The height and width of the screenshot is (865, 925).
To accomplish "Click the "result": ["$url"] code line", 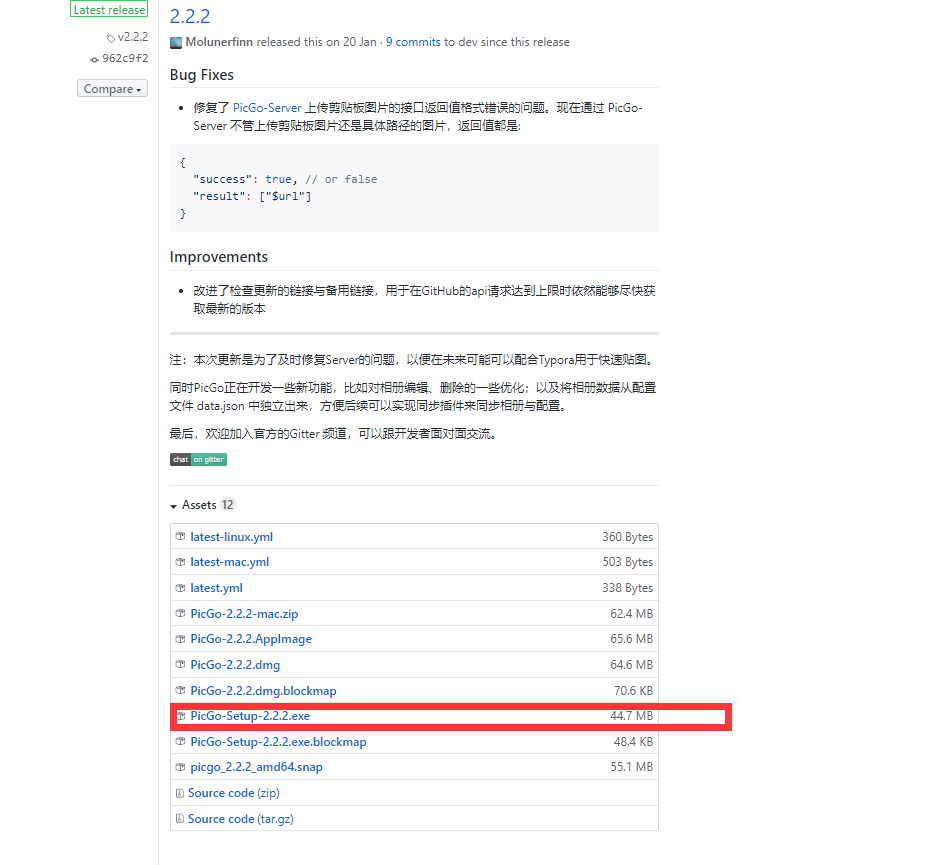I will pos(252,196).
